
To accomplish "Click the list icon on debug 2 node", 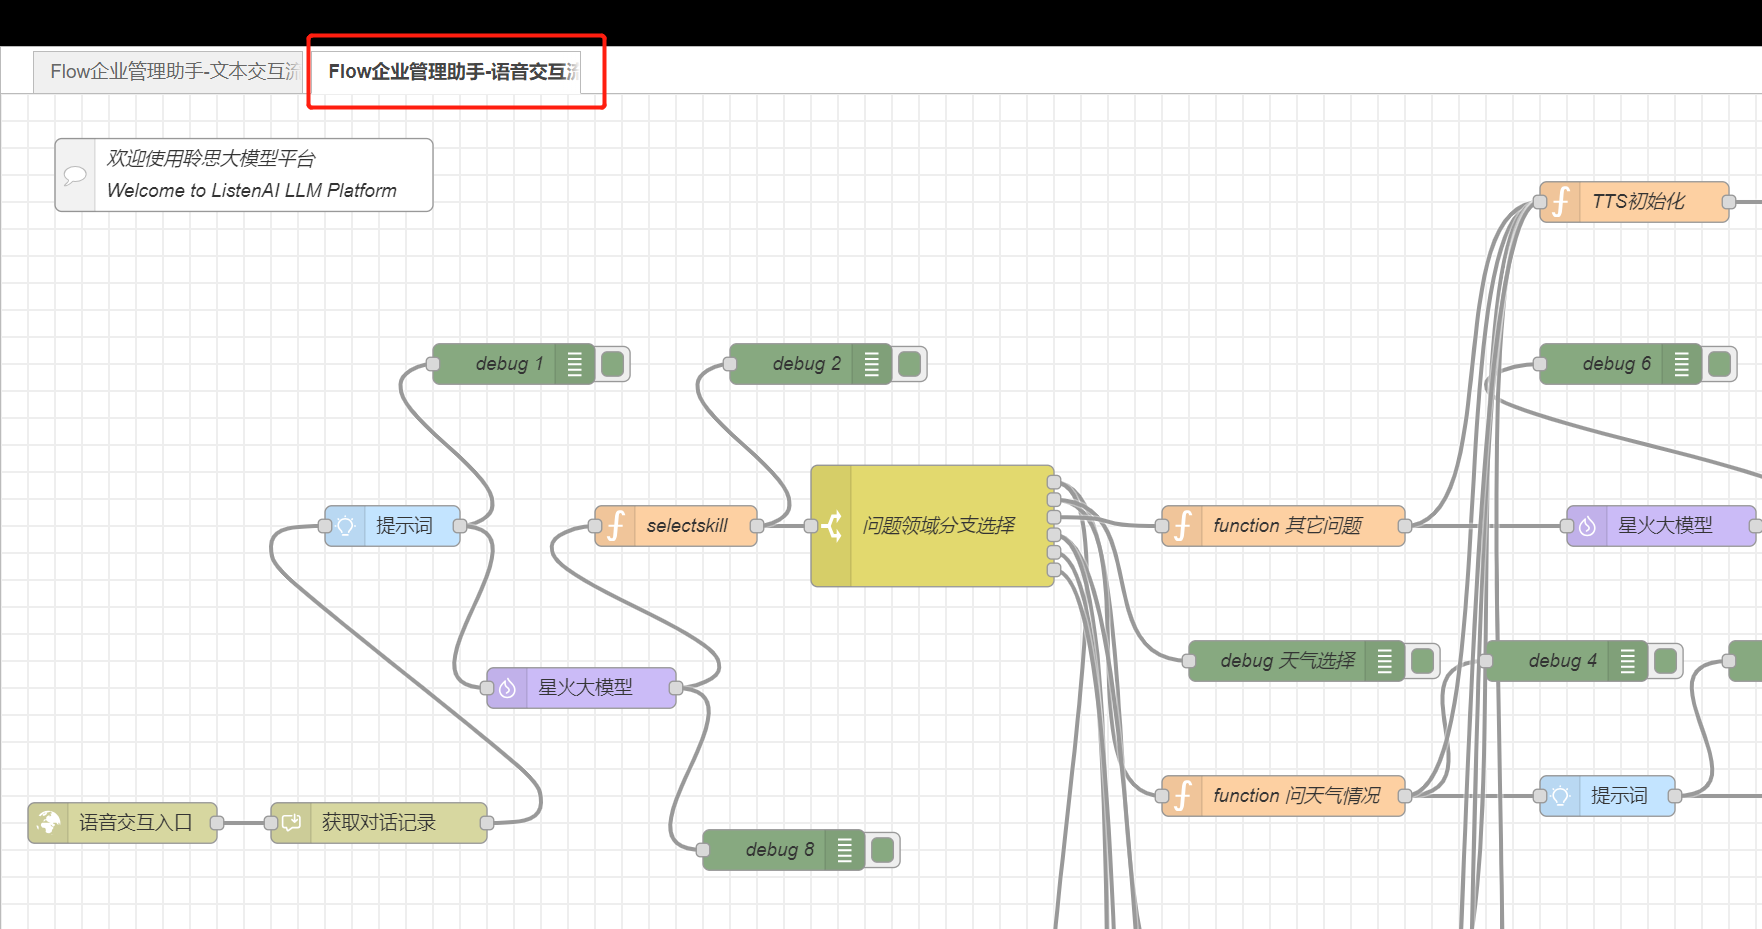I will click(871, 364).
